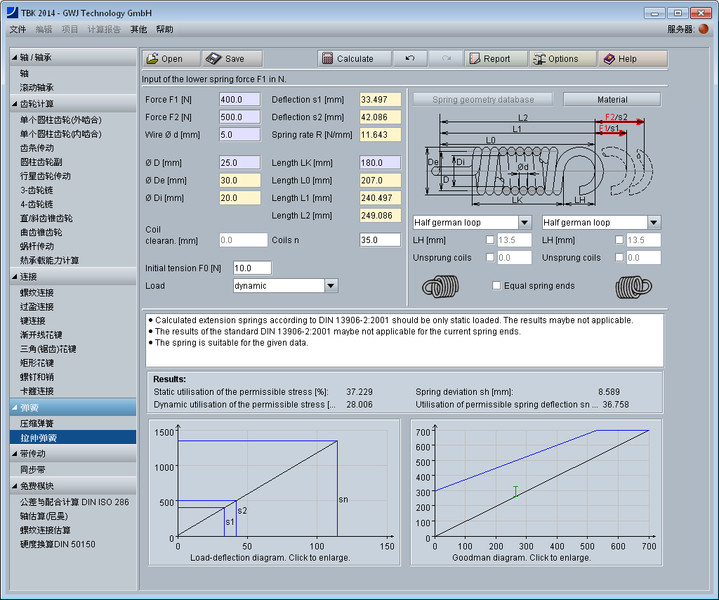Click the Material button
This screenshot has height=600, width=719.
(612, 100)
